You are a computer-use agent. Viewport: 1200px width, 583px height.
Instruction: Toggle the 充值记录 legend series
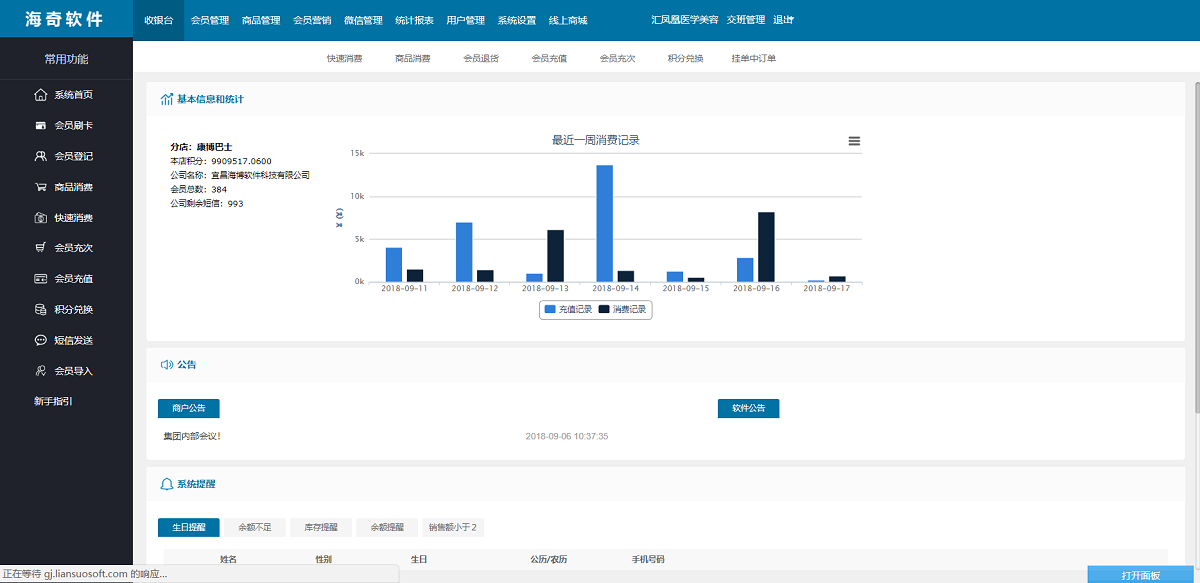point(568,310)
